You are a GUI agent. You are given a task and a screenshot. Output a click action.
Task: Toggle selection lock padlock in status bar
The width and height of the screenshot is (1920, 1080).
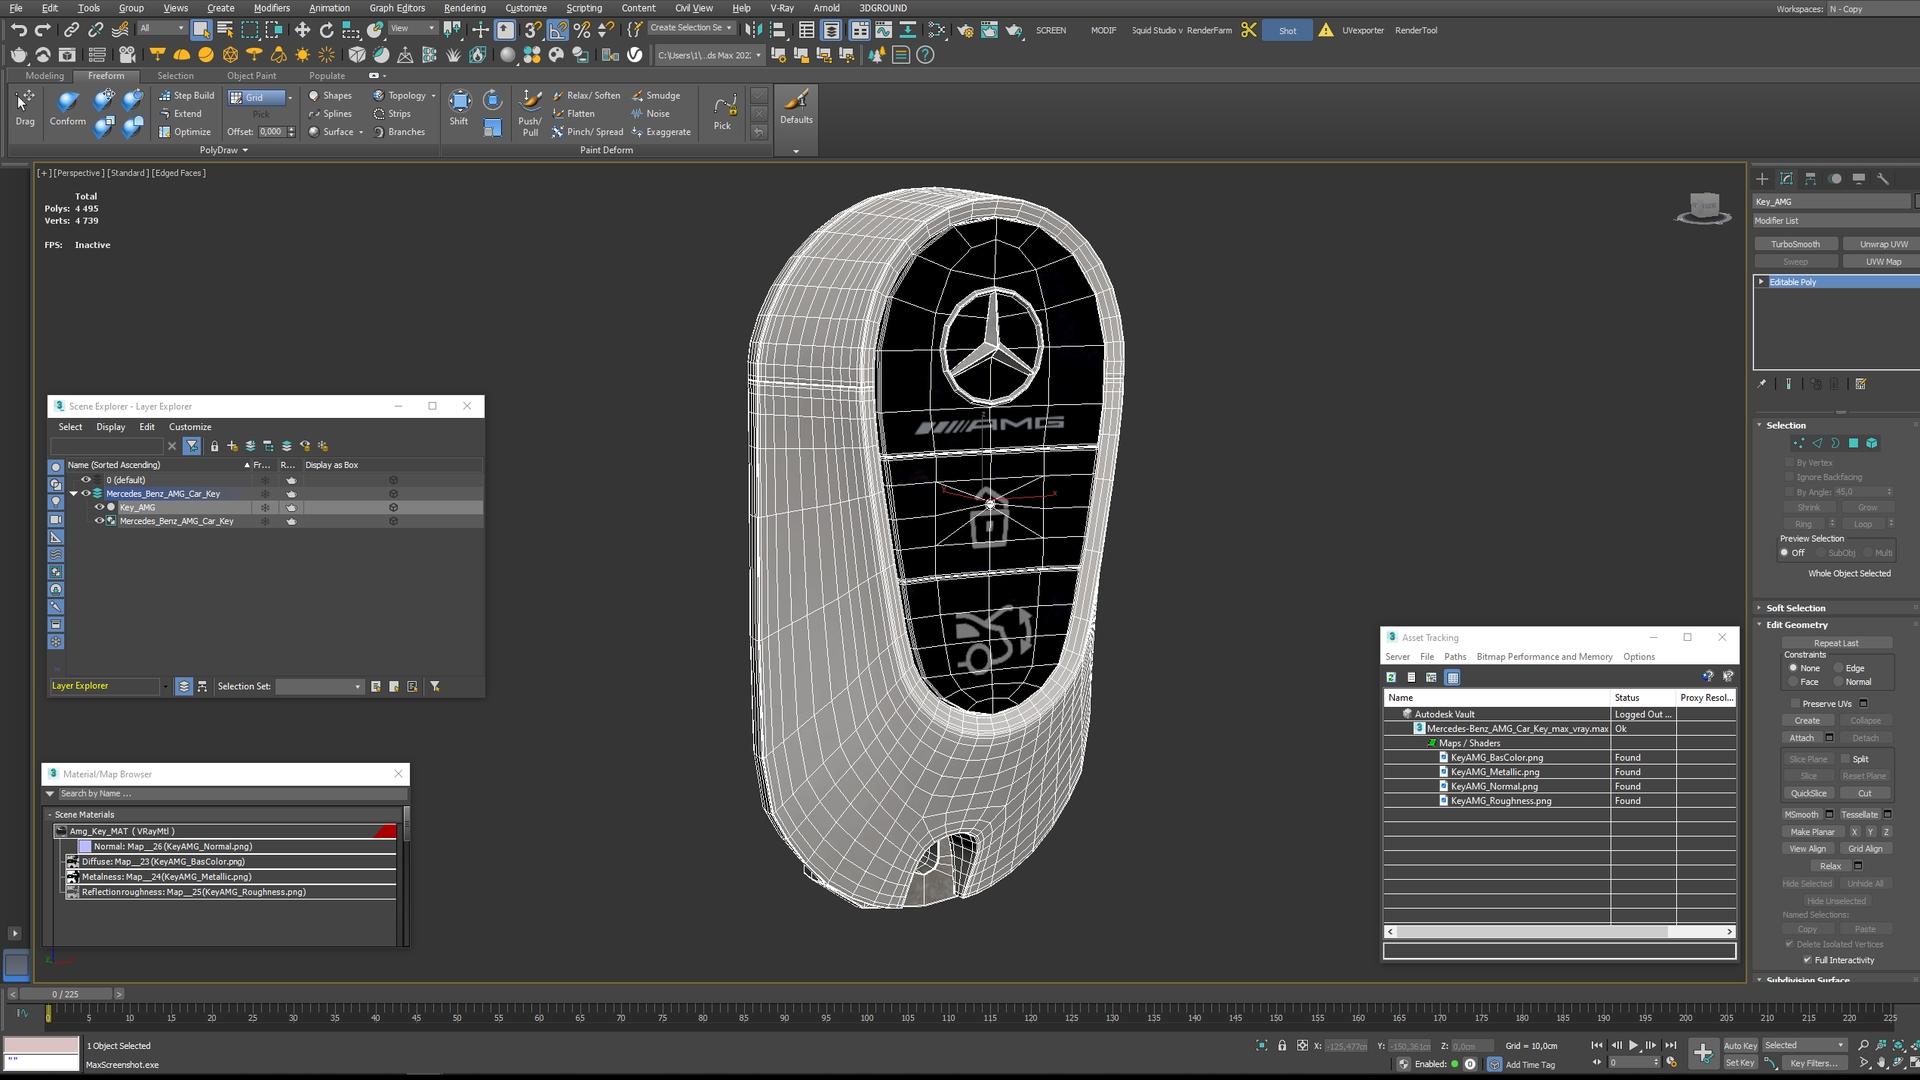[1282, 1046]
